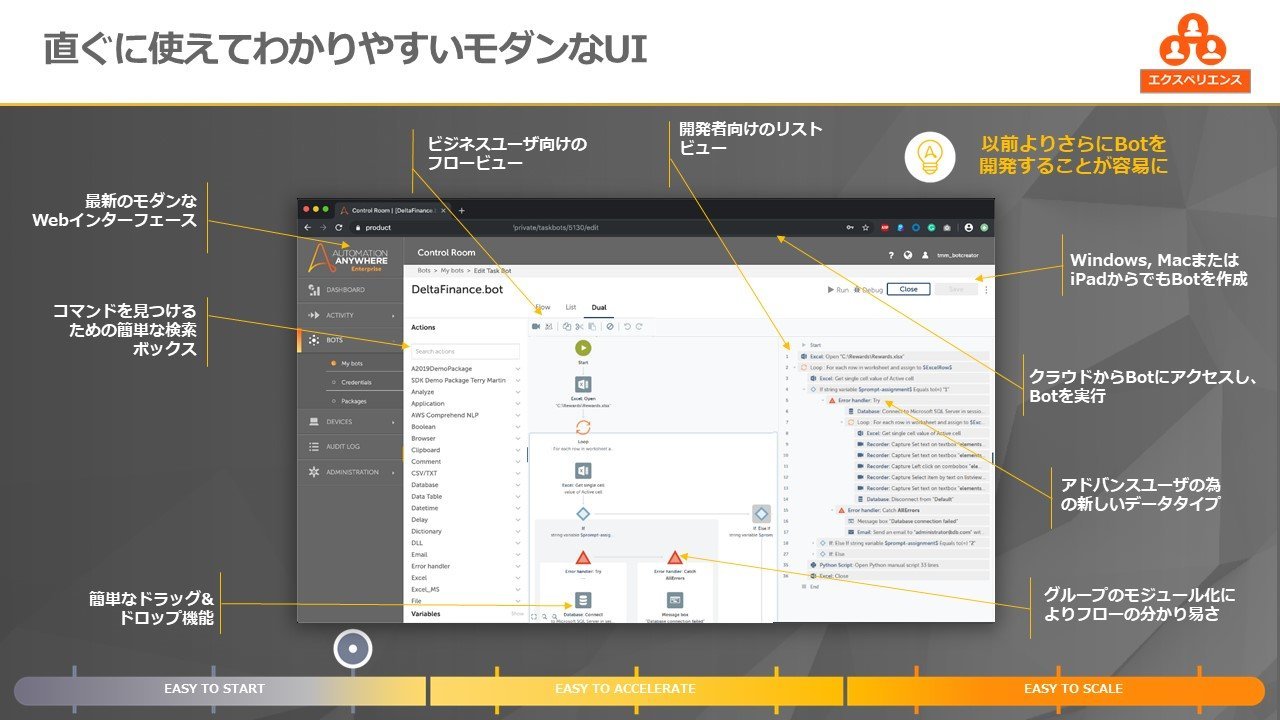Open Dashboard in the sidebar
Screen dimensions: 1280x720
pyautogui.click(x=350, y=290)
